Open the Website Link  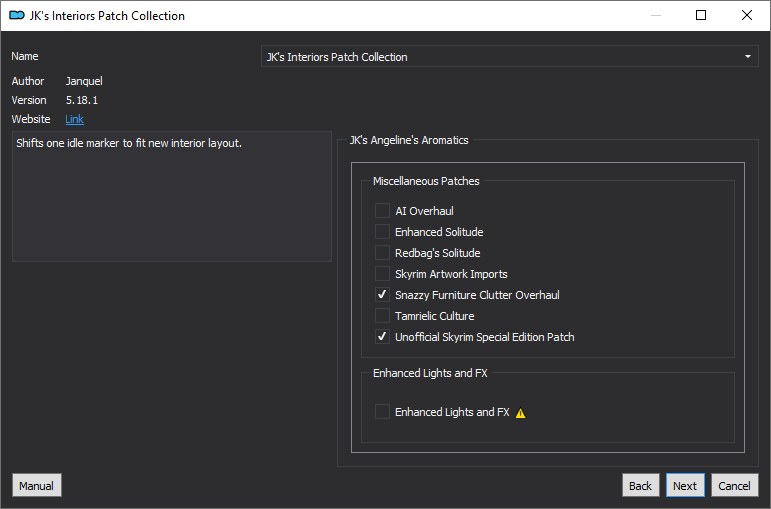point(74,119)
